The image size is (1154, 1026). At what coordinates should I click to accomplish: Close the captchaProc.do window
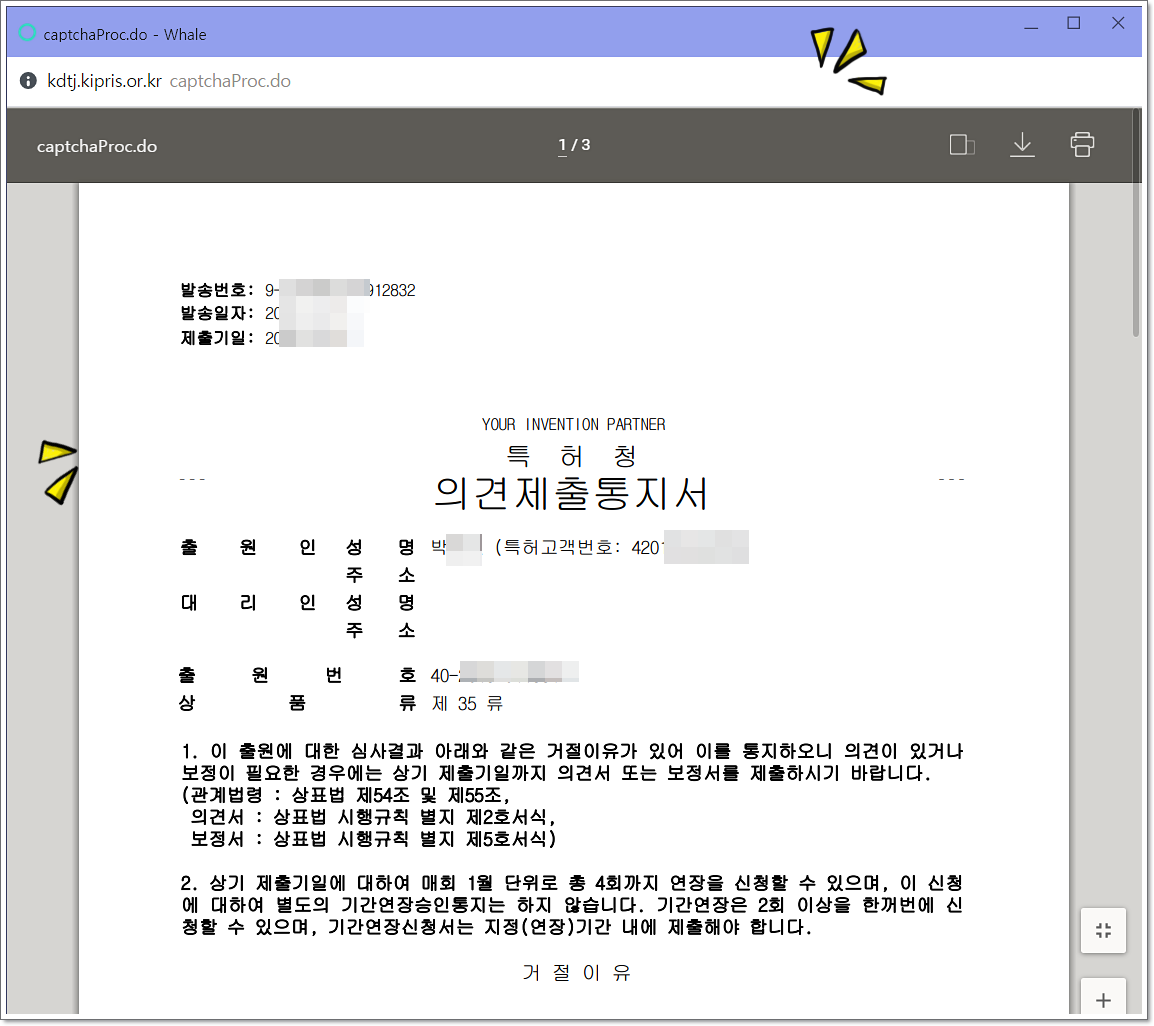(1118, 24)
